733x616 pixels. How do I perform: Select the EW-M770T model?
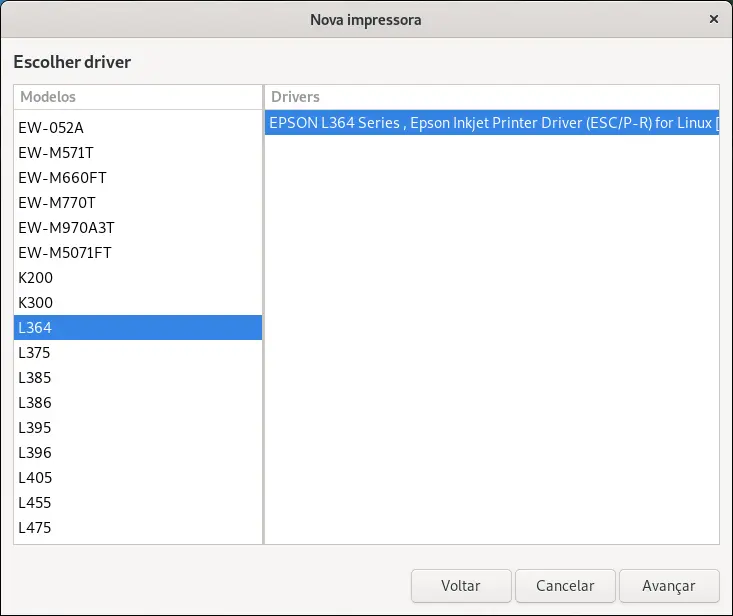[138, 203]
